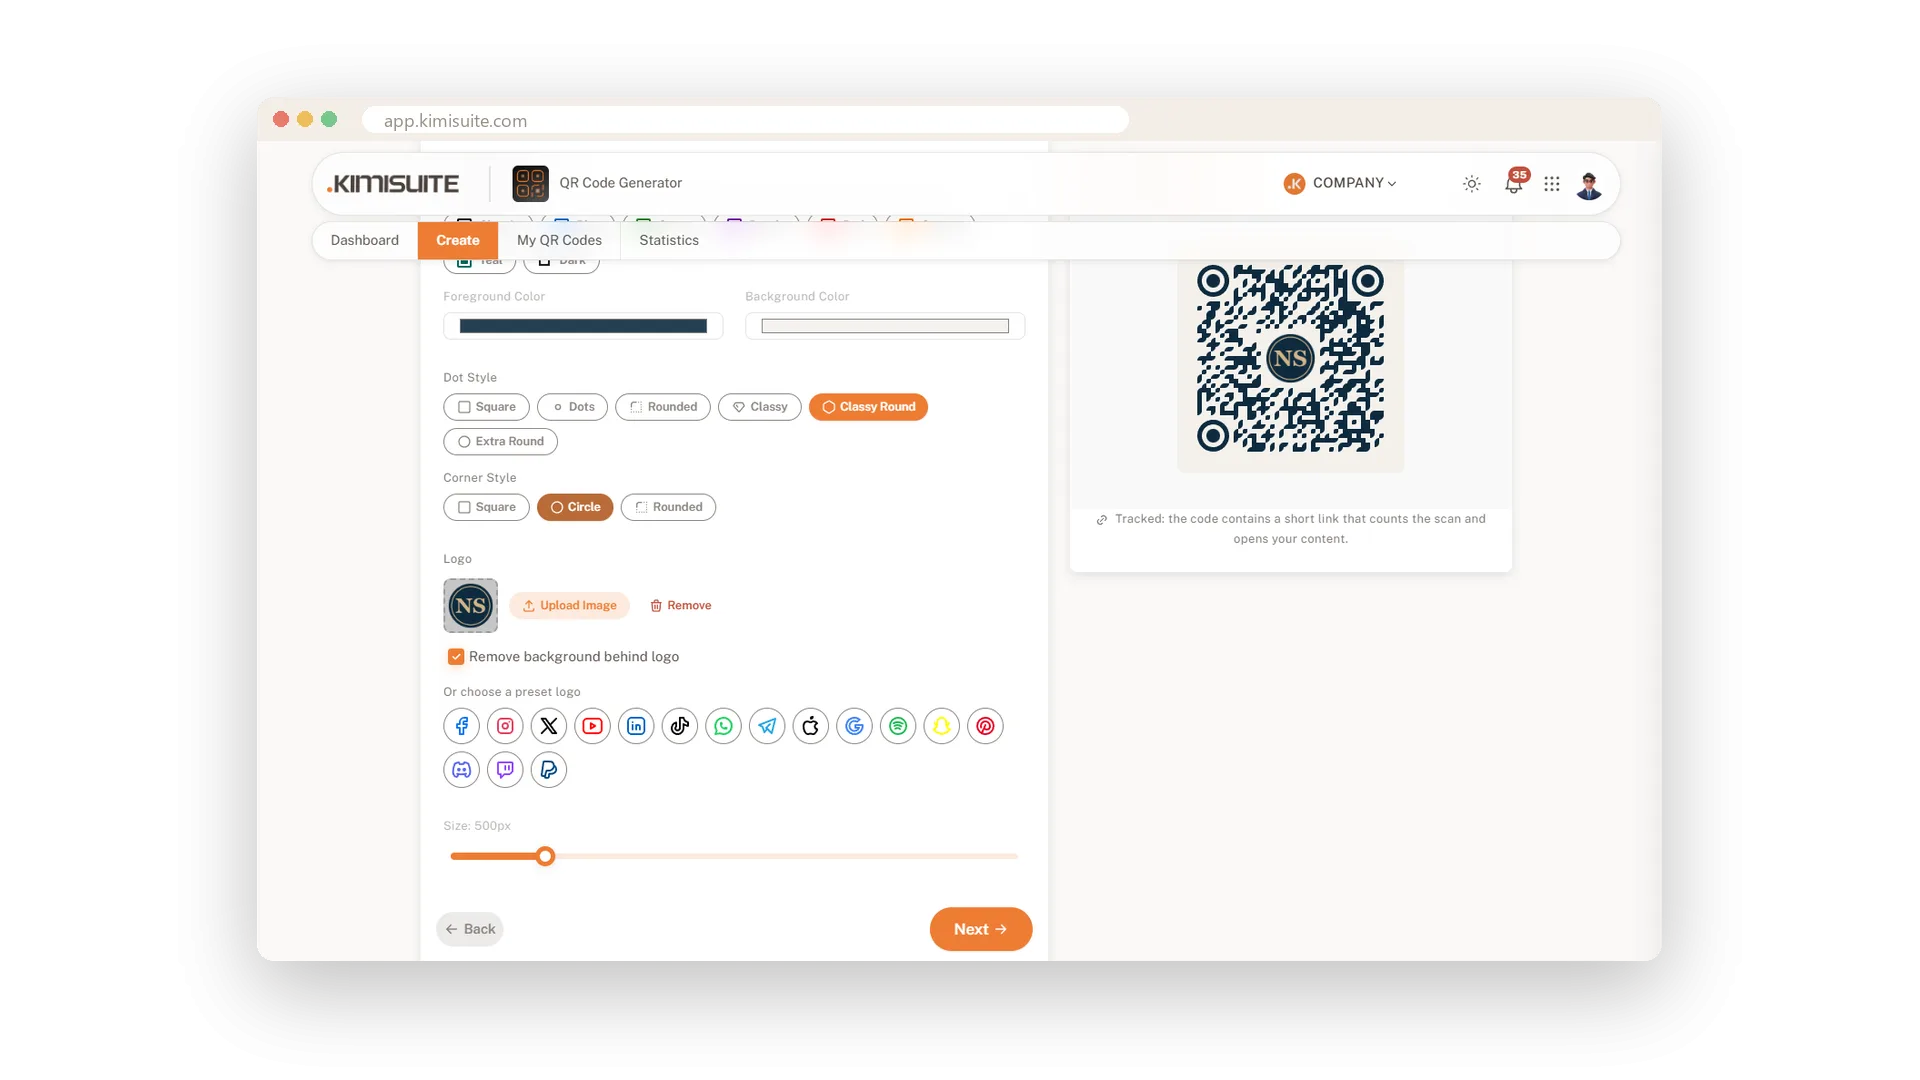The width and height of the screenshot is (1920, 1080).
Task: Set dot style to Classy
Action: point(760,407)
